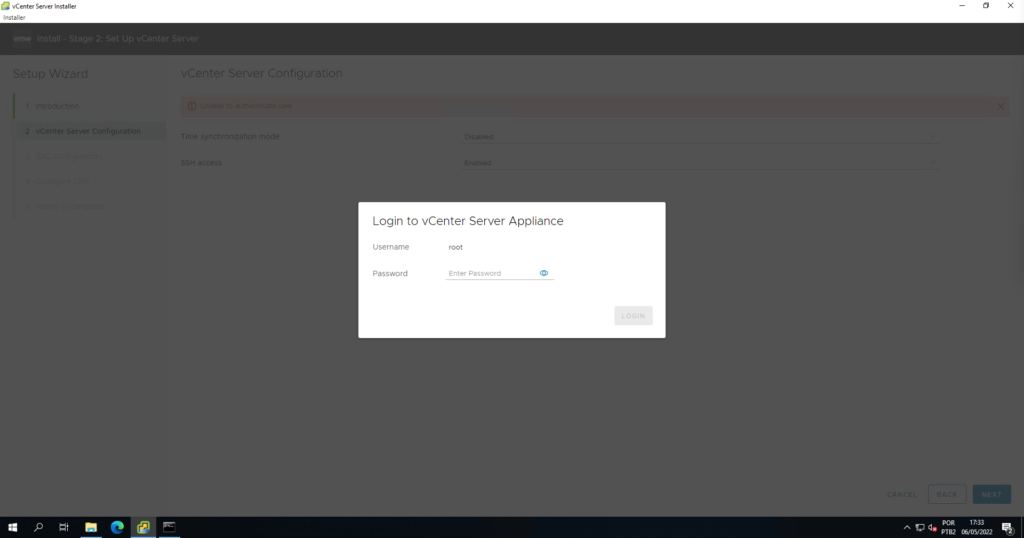This screenshot has height=538, width=1024.
Task: Click the error alert info icon
Action: (x=192, y=106)
